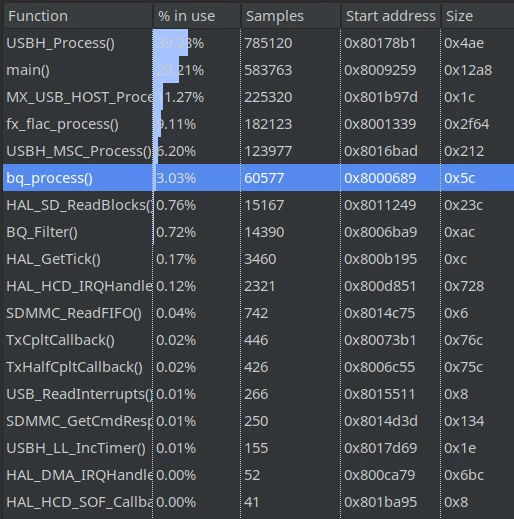Click the size value 0x5c

pos(460,178)
